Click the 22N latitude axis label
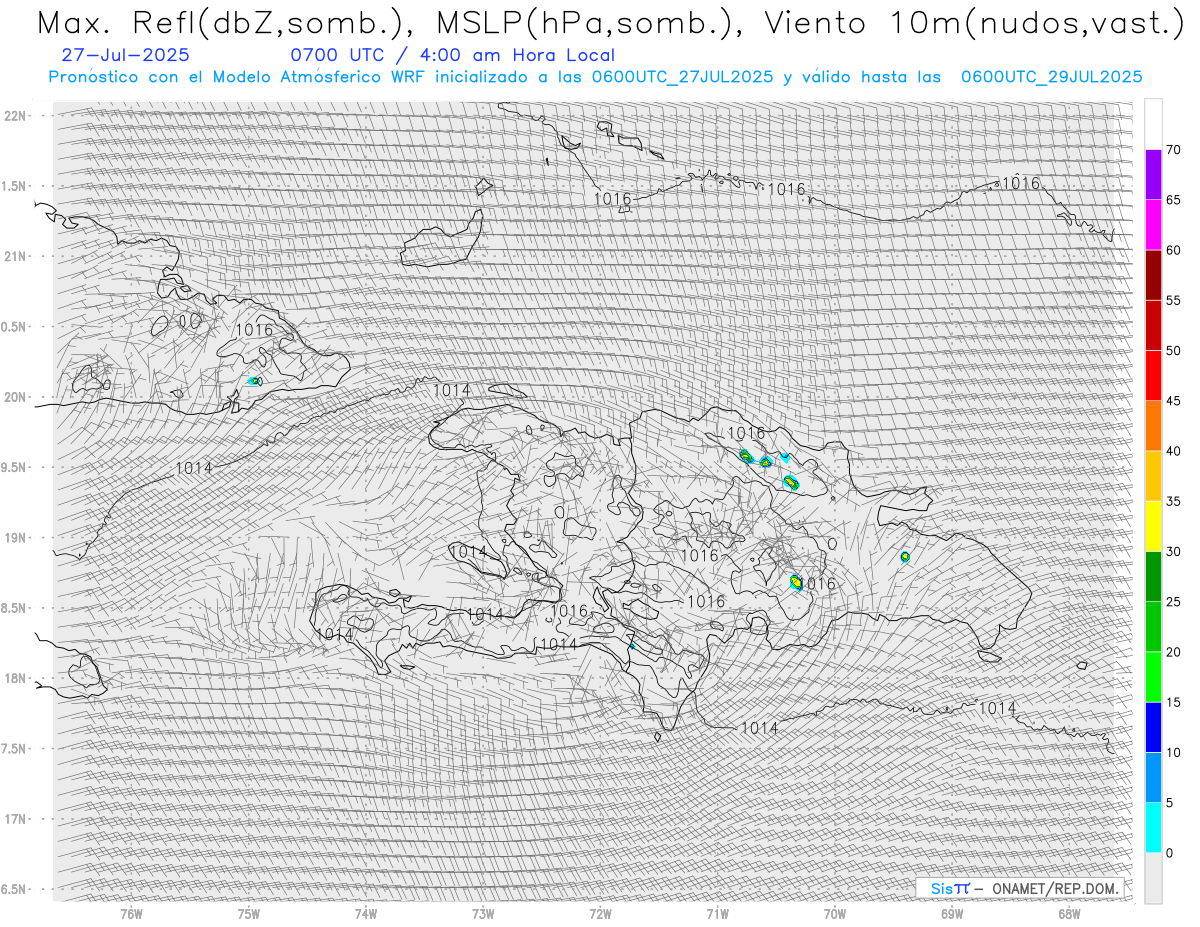 14,115
